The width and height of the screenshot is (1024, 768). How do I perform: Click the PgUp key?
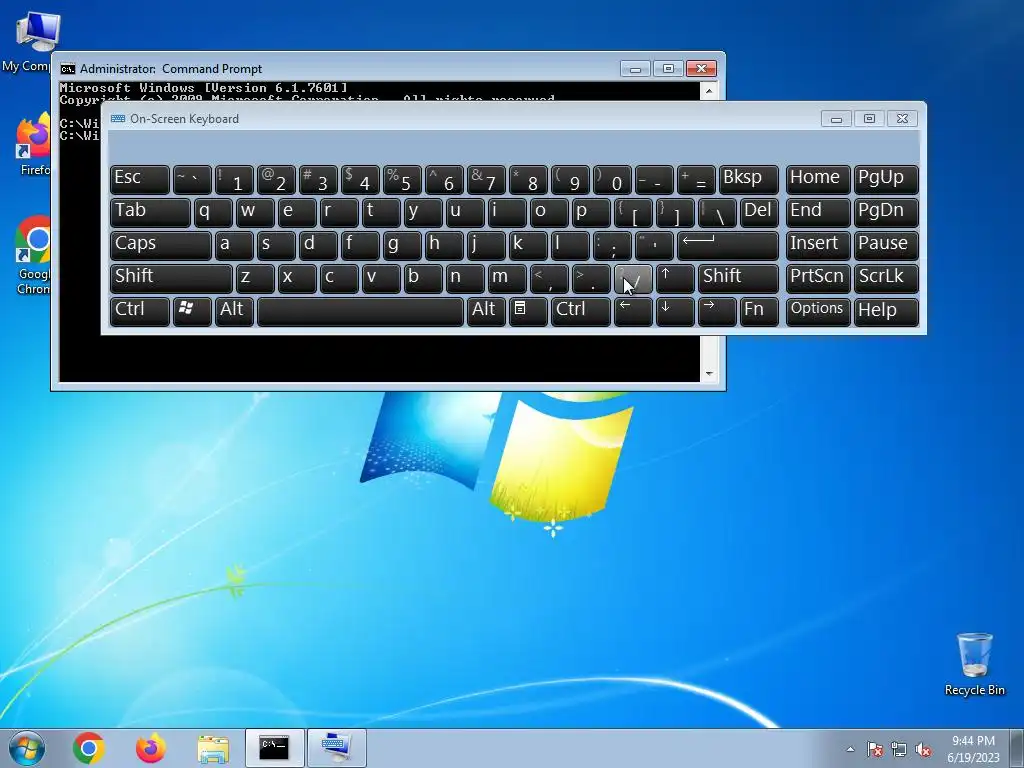tap(886, 180)
